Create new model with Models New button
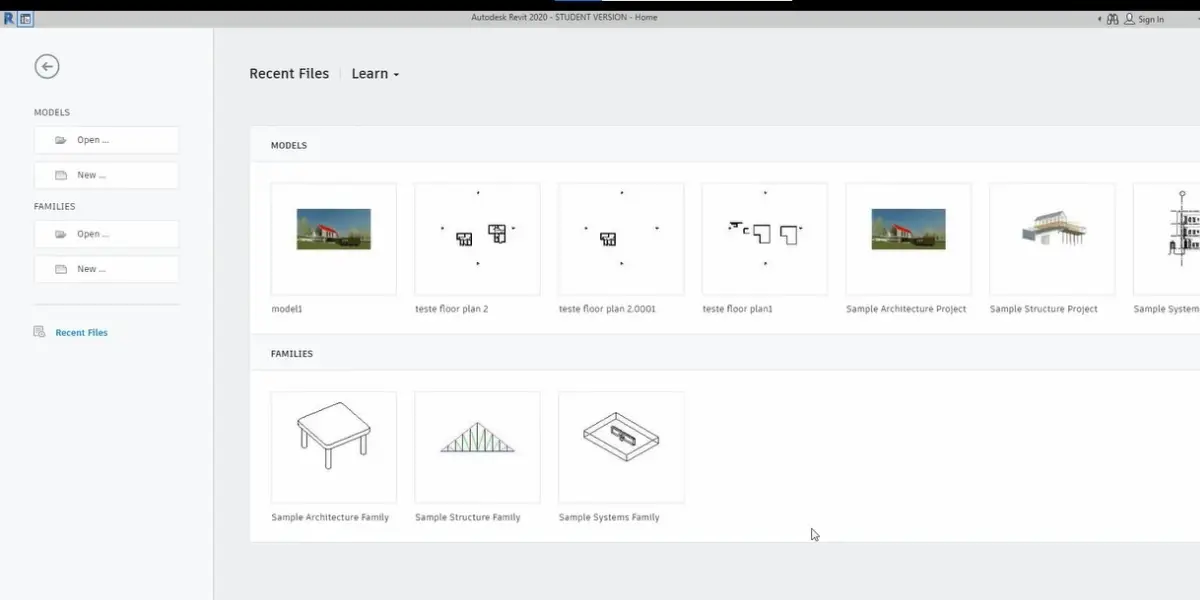Viewport: 1200px width, 600px height. (106, 175)
